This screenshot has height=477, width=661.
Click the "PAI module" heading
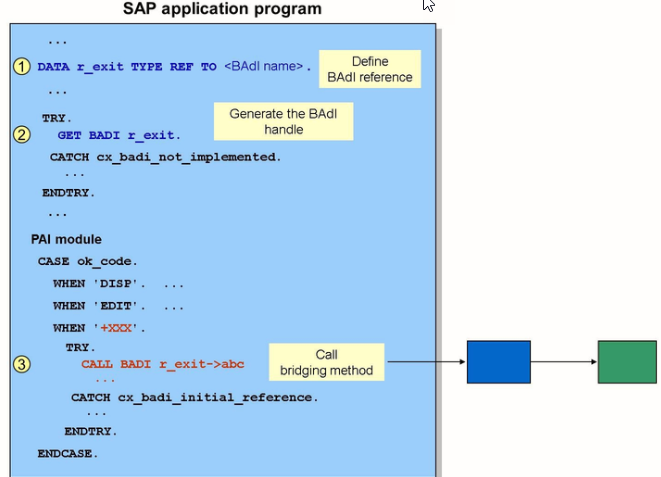[66, 240]
